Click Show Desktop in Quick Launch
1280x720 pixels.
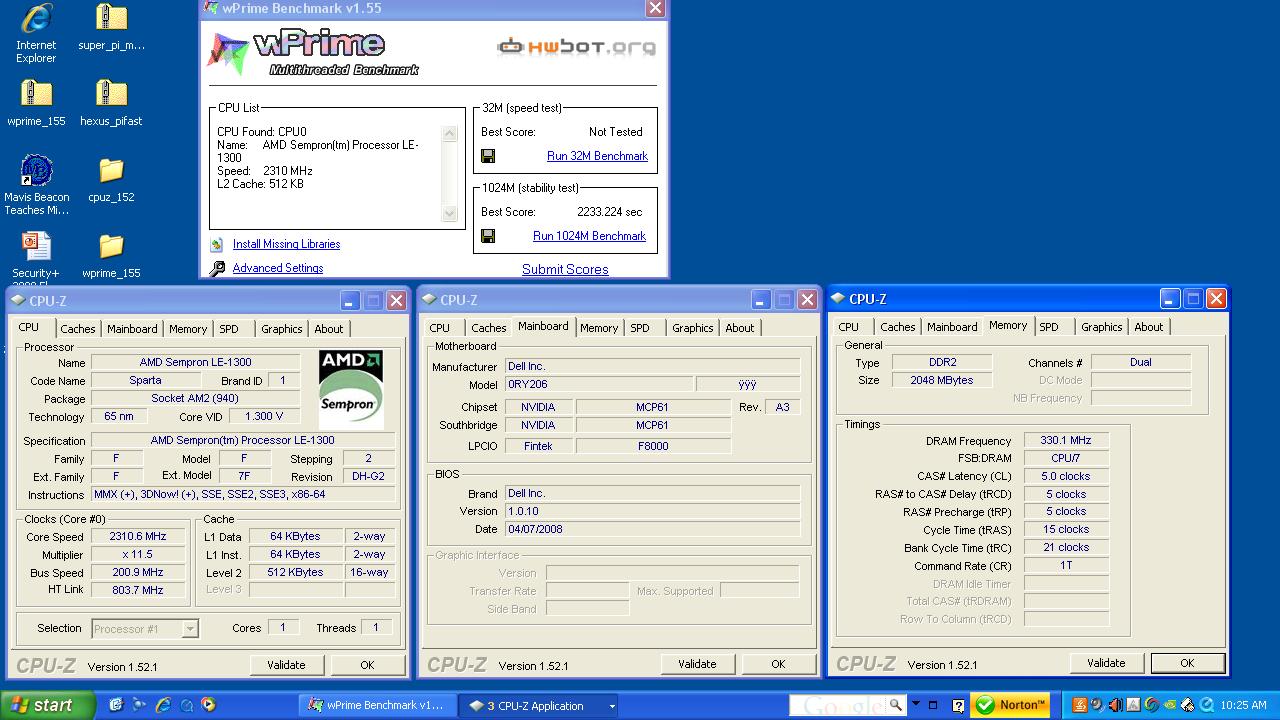point(115,705)
